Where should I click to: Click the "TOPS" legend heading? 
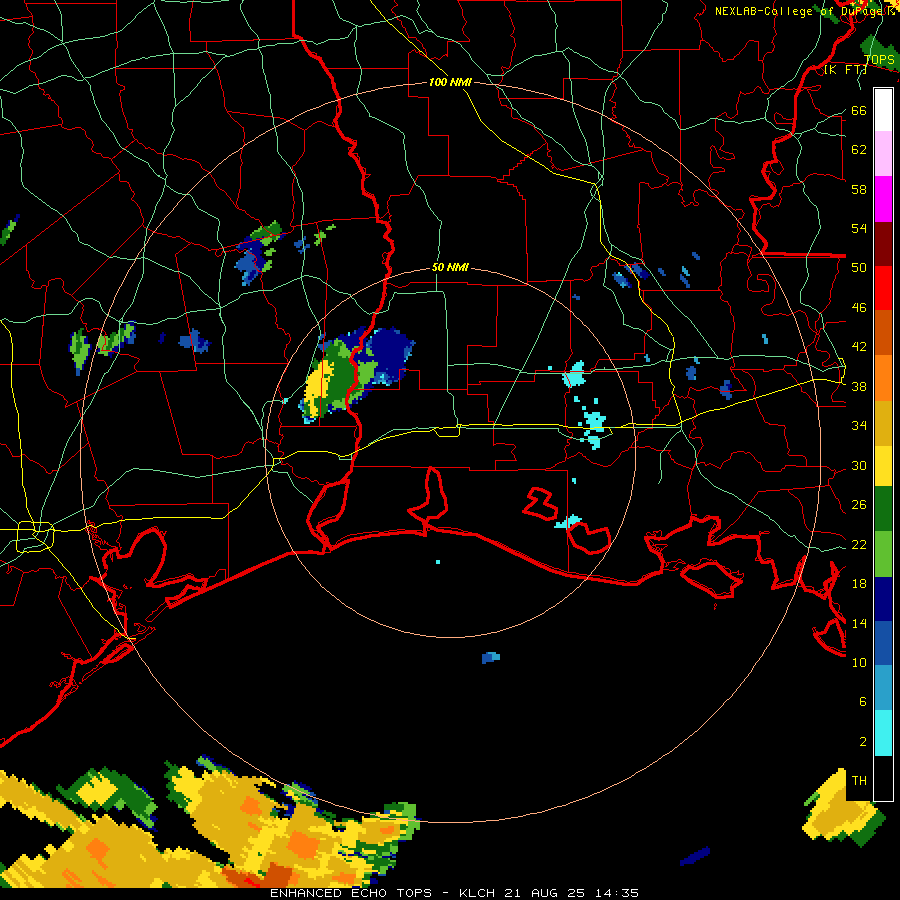[879, 59]
